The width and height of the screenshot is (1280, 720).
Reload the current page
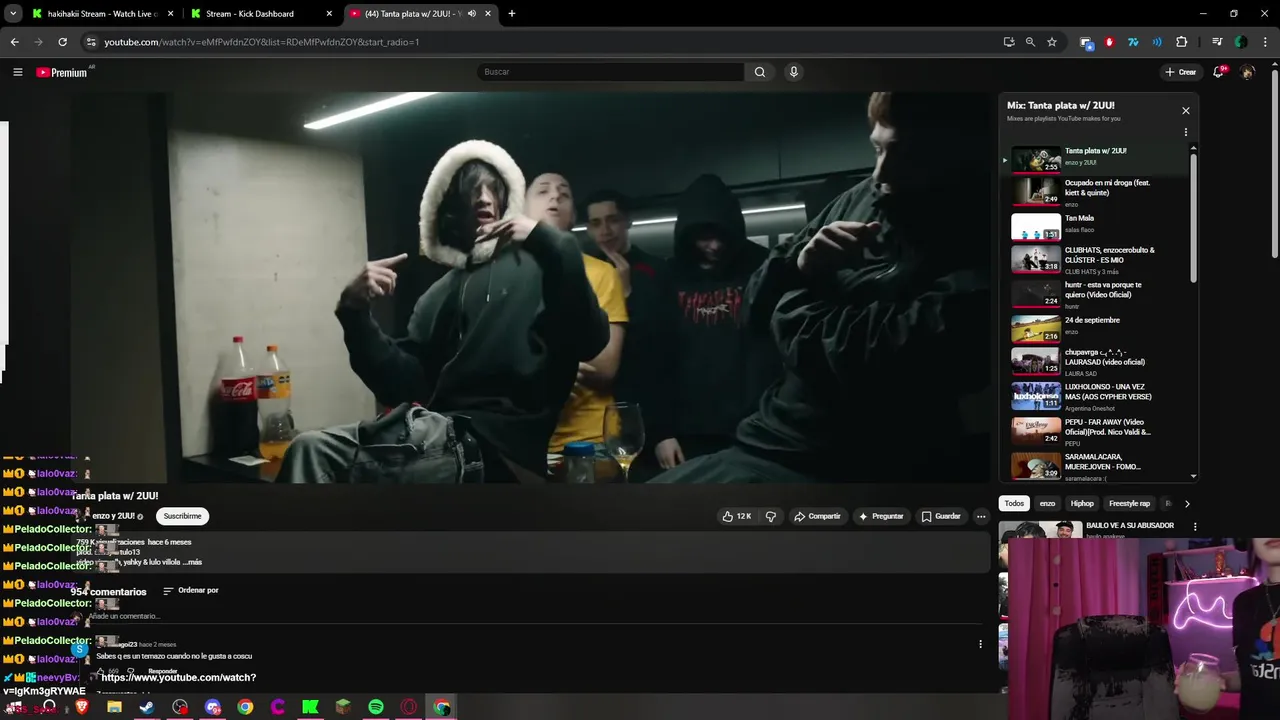click(62, 42)
